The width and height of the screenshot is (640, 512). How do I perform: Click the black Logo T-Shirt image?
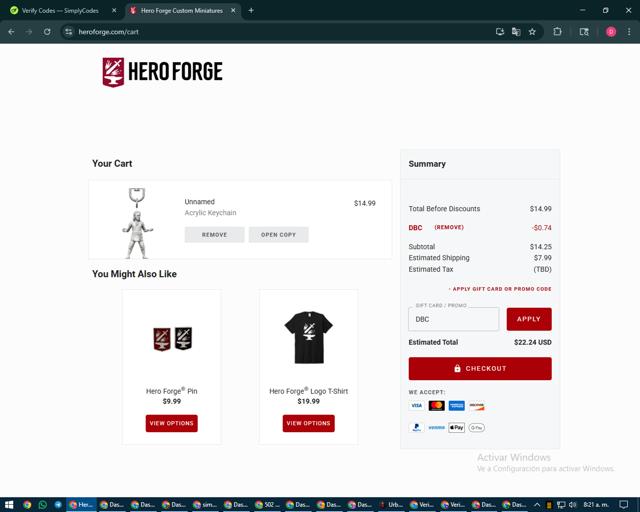309,337
